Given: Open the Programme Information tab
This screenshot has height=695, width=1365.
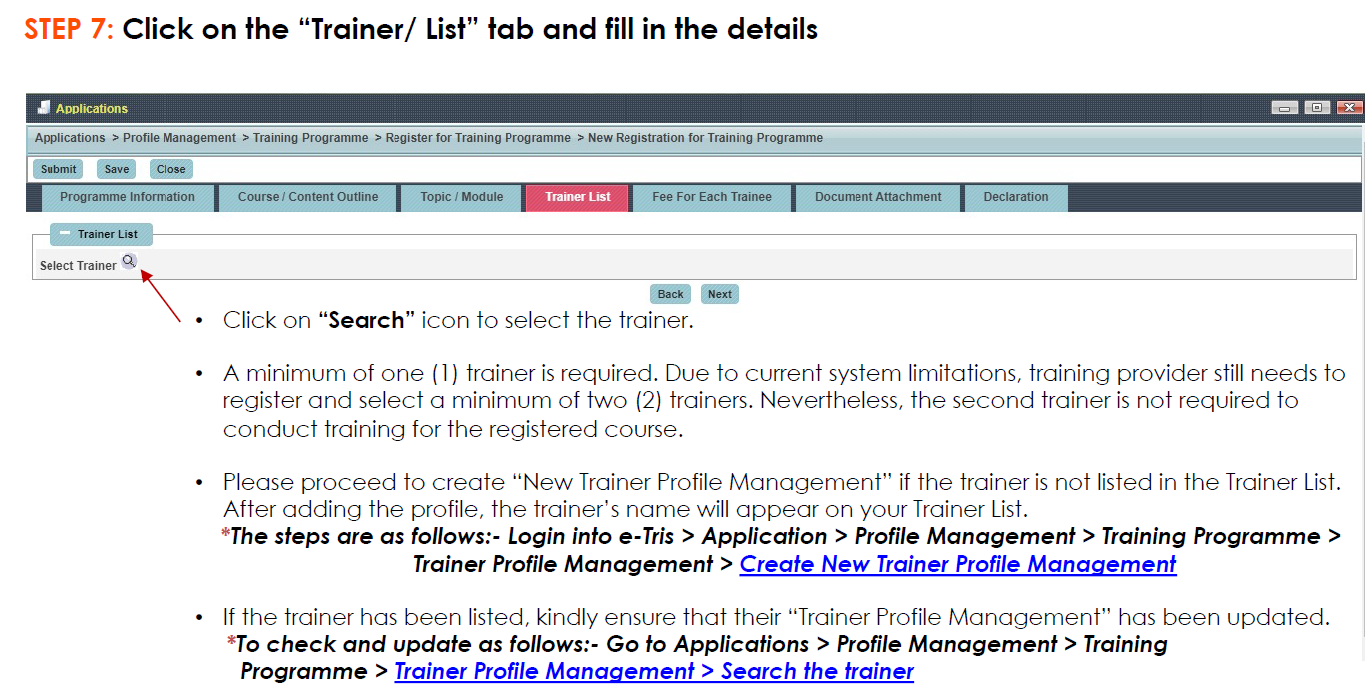Looking at the screenshot, I should pos(127,197).
